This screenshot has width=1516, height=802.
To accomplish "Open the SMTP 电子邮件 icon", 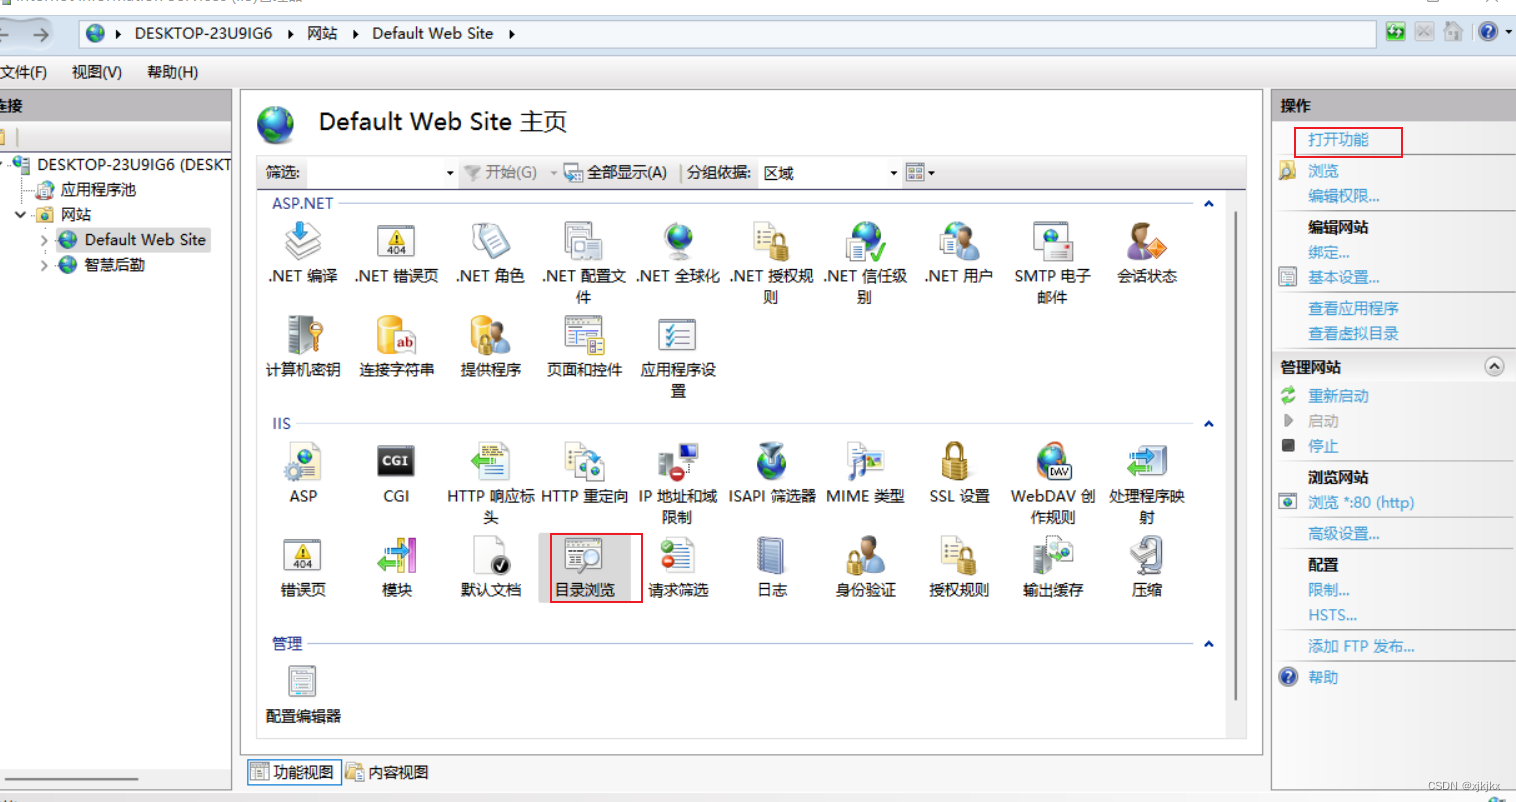I will click(1052, 241).
